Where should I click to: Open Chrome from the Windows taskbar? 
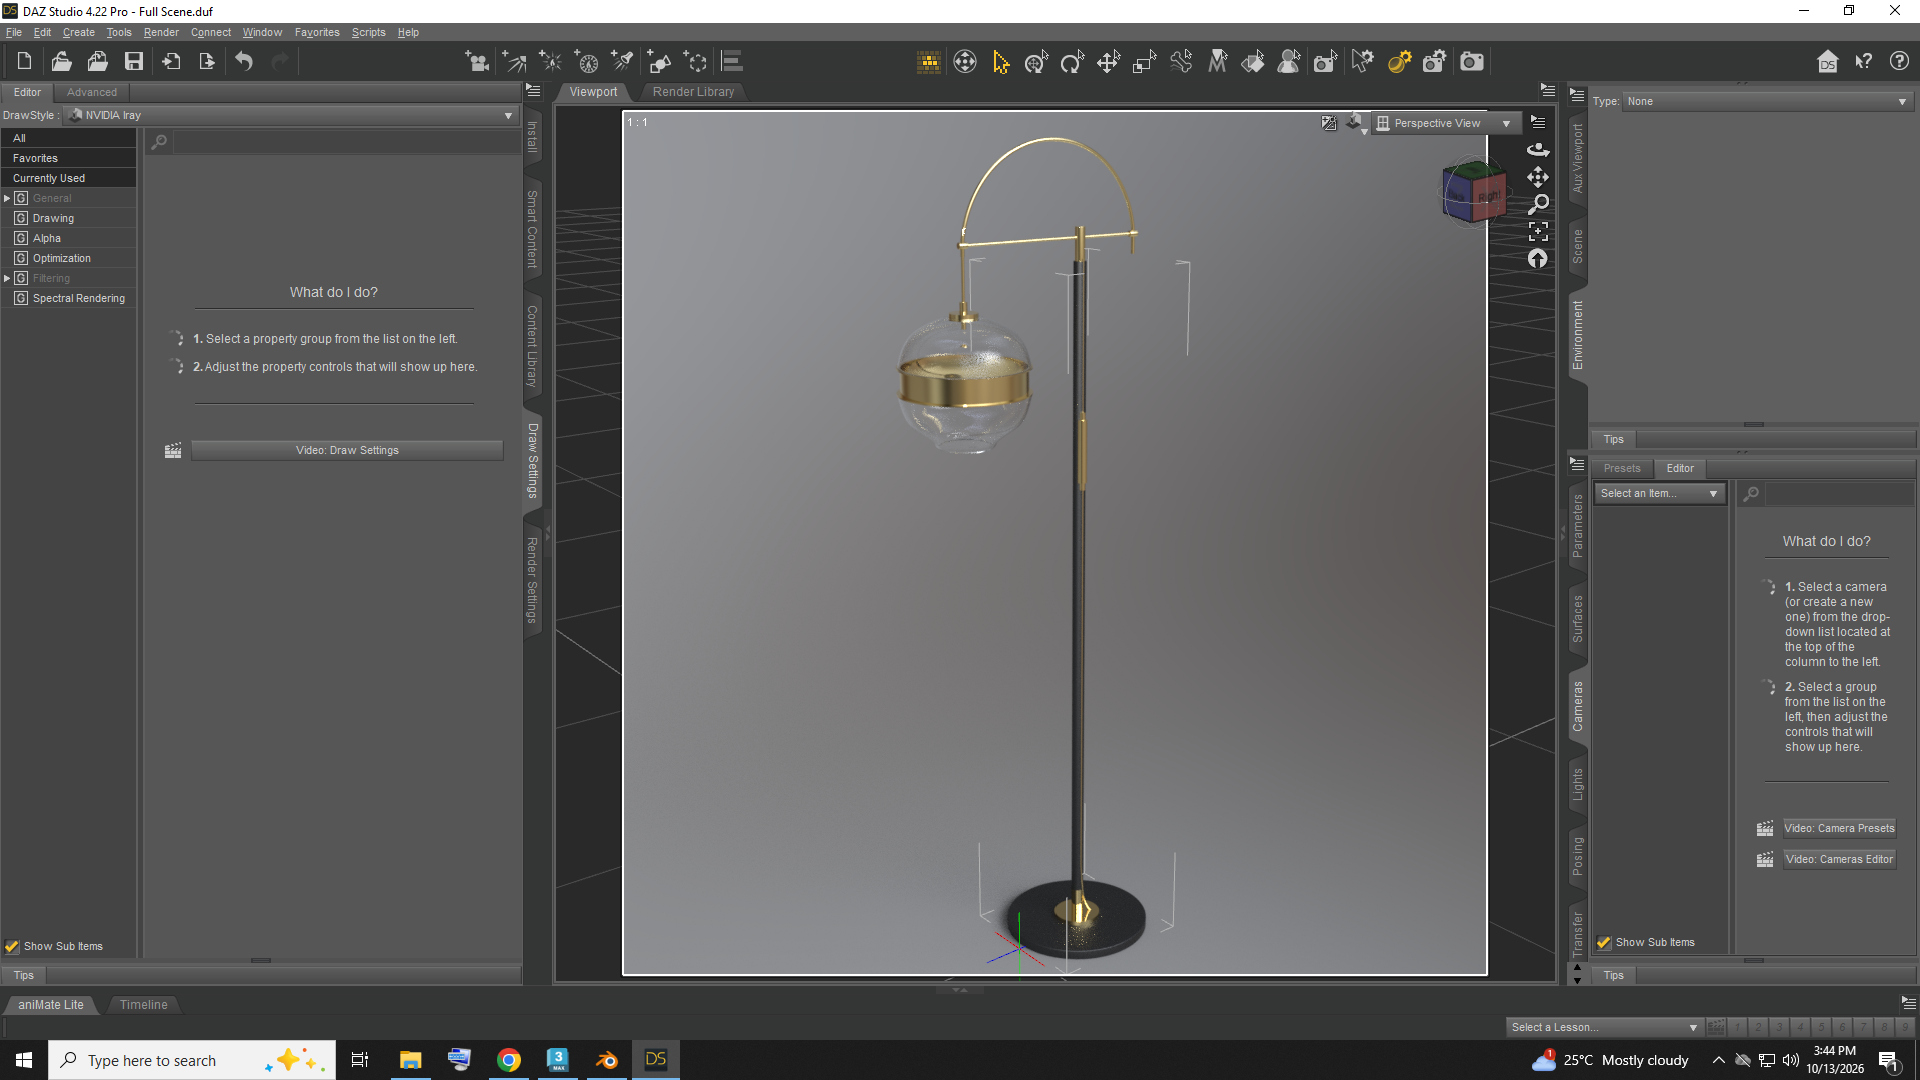(x=509, y=1060)
